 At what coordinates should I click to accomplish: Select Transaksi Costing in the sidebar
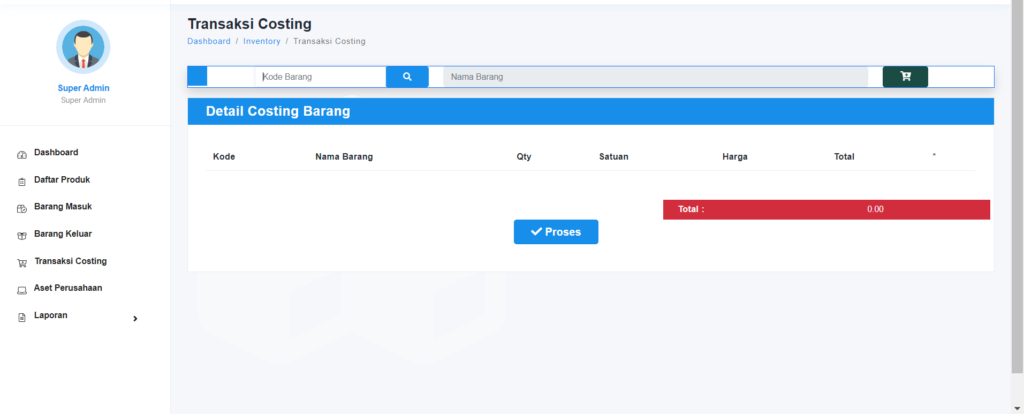point(71,261)
